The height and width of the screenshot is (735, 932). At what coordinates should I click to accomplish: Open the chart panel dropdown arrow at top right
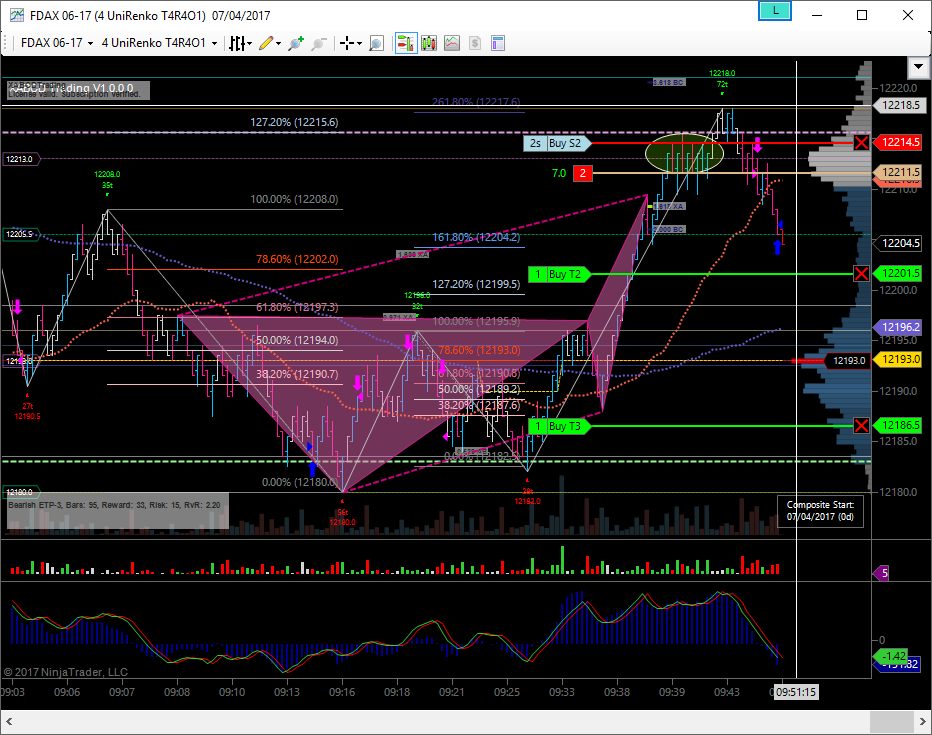coord(918,67)
